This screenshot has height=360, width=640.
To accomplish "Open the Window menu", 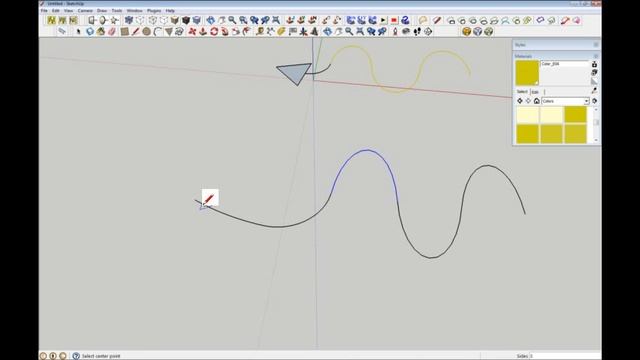I will click(x=135, y=11).
